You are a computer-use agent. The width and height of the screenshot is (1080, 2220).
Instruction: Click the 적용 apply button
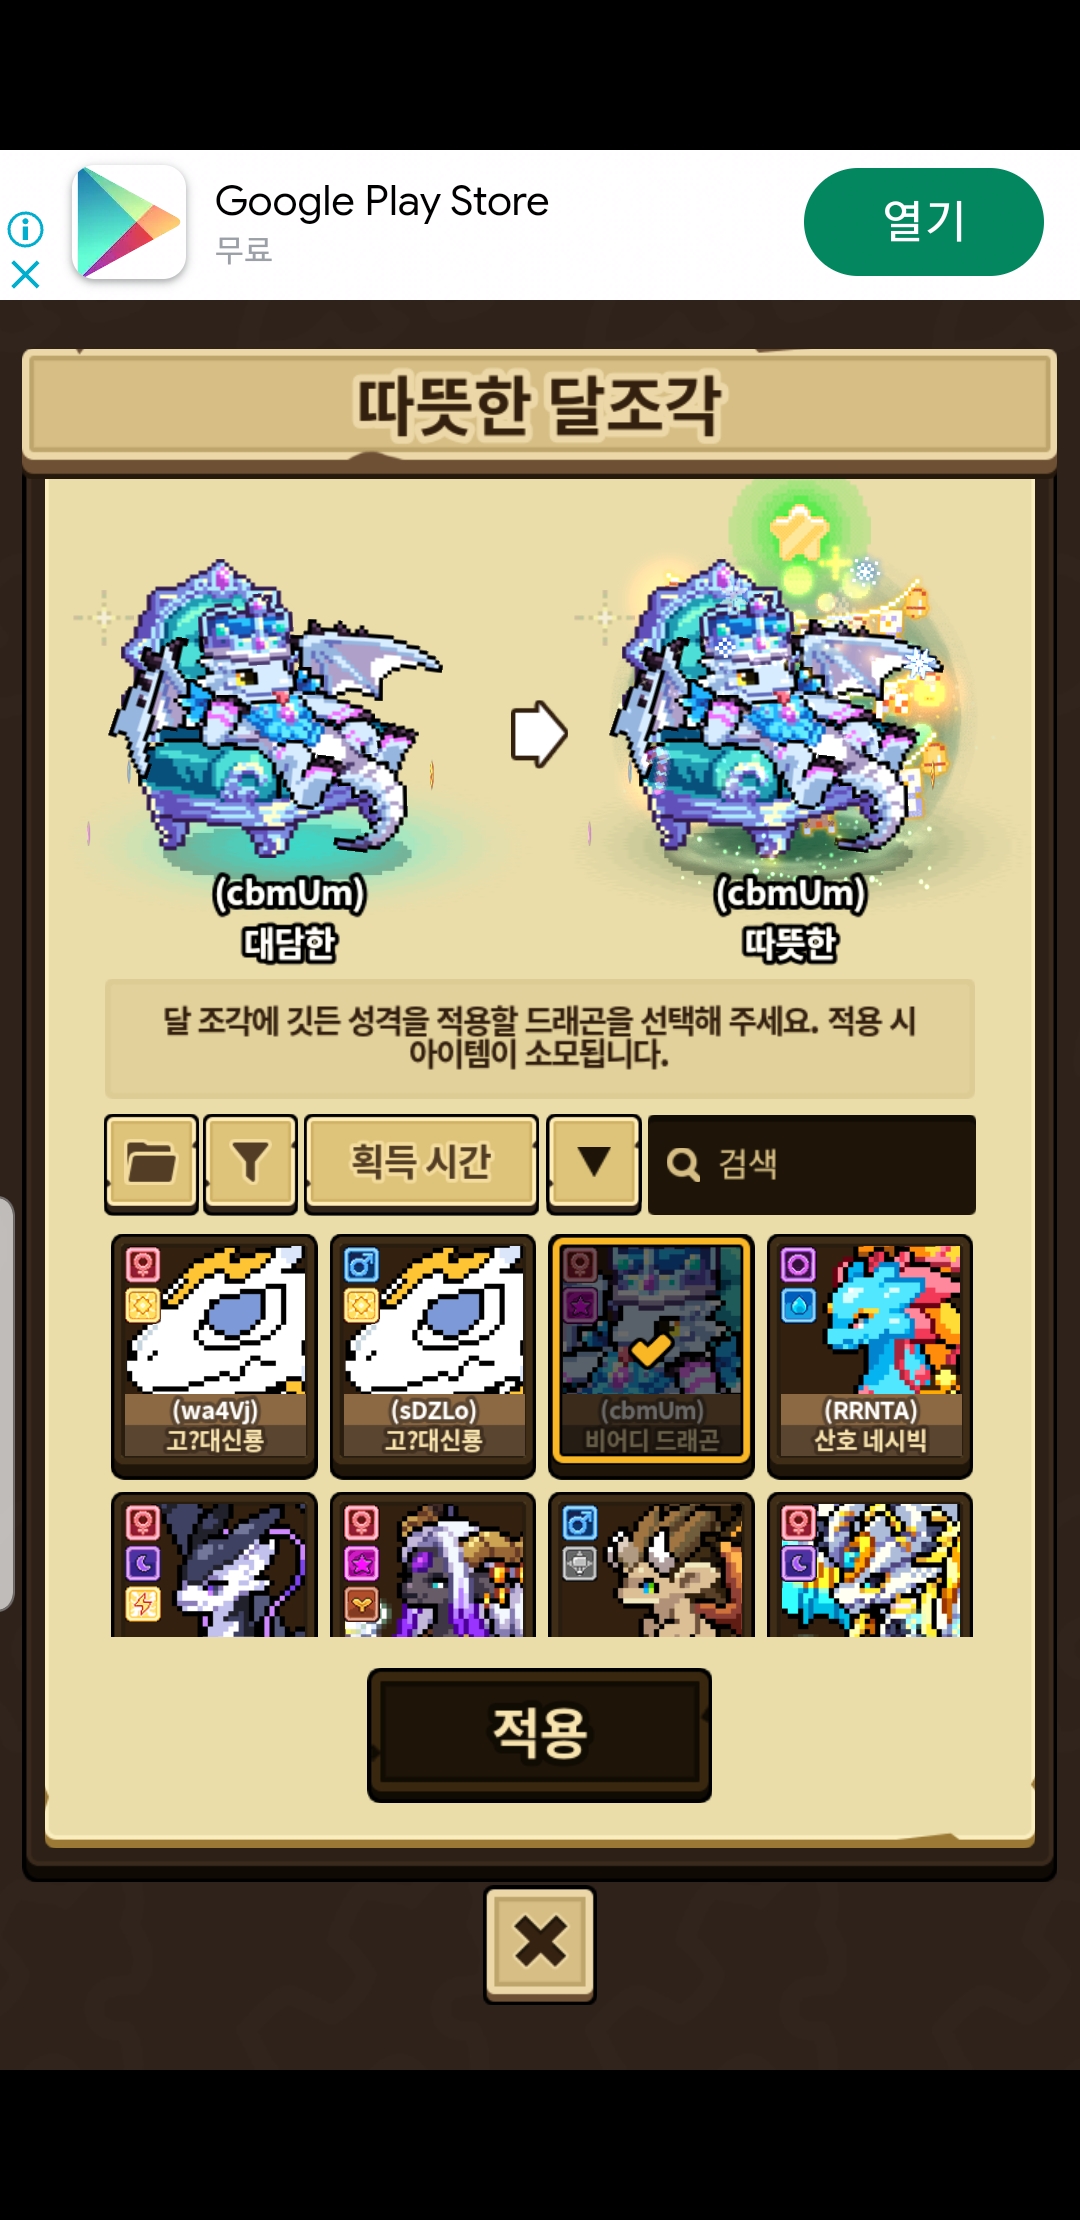tap(539, 1735)
